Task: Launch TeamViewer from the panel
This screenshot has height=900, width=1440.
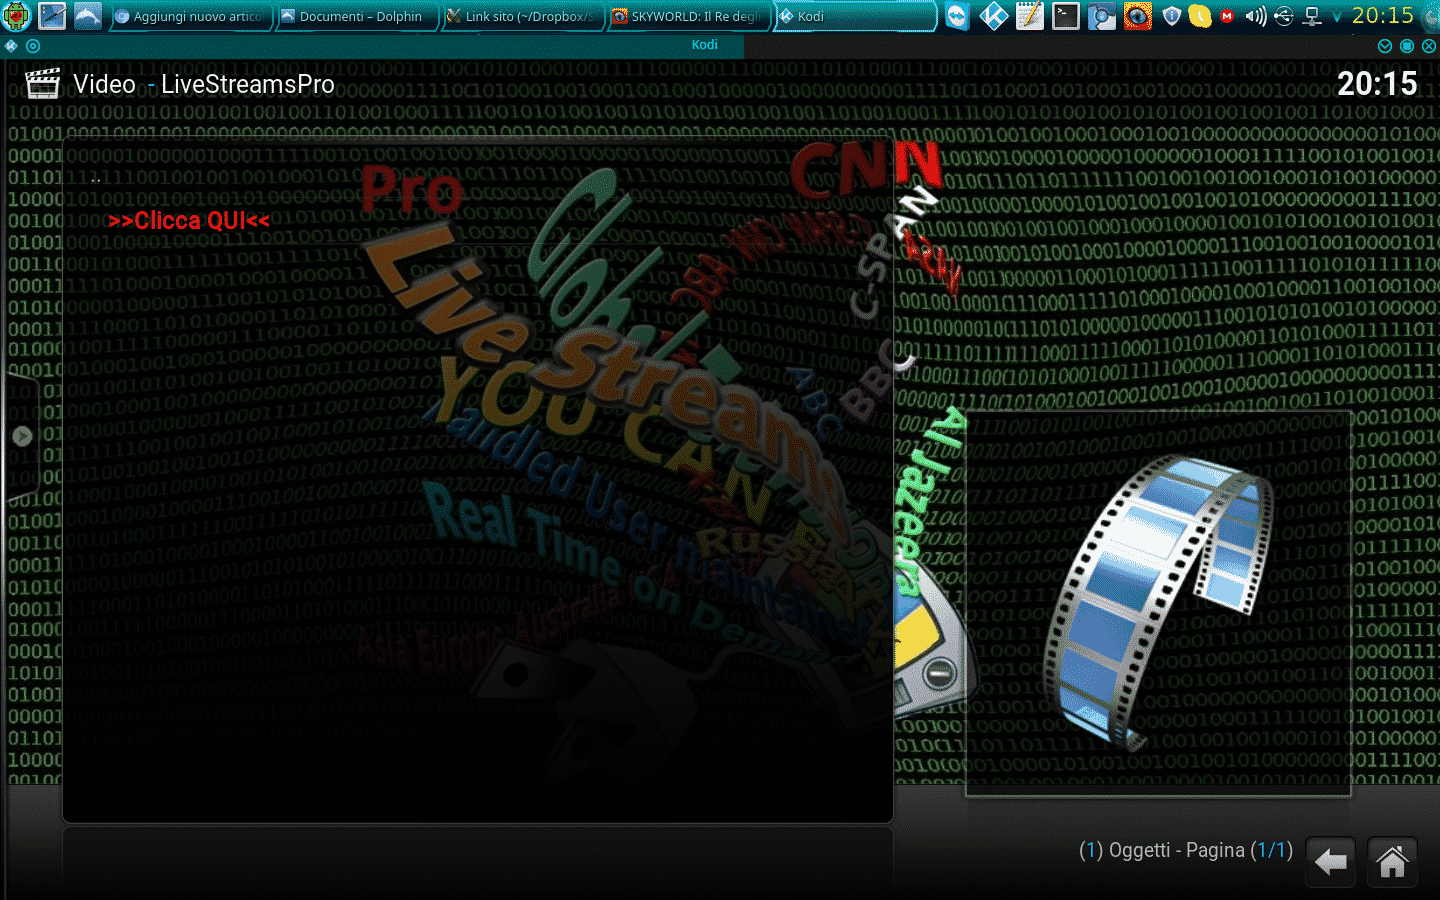Action: 957,16
